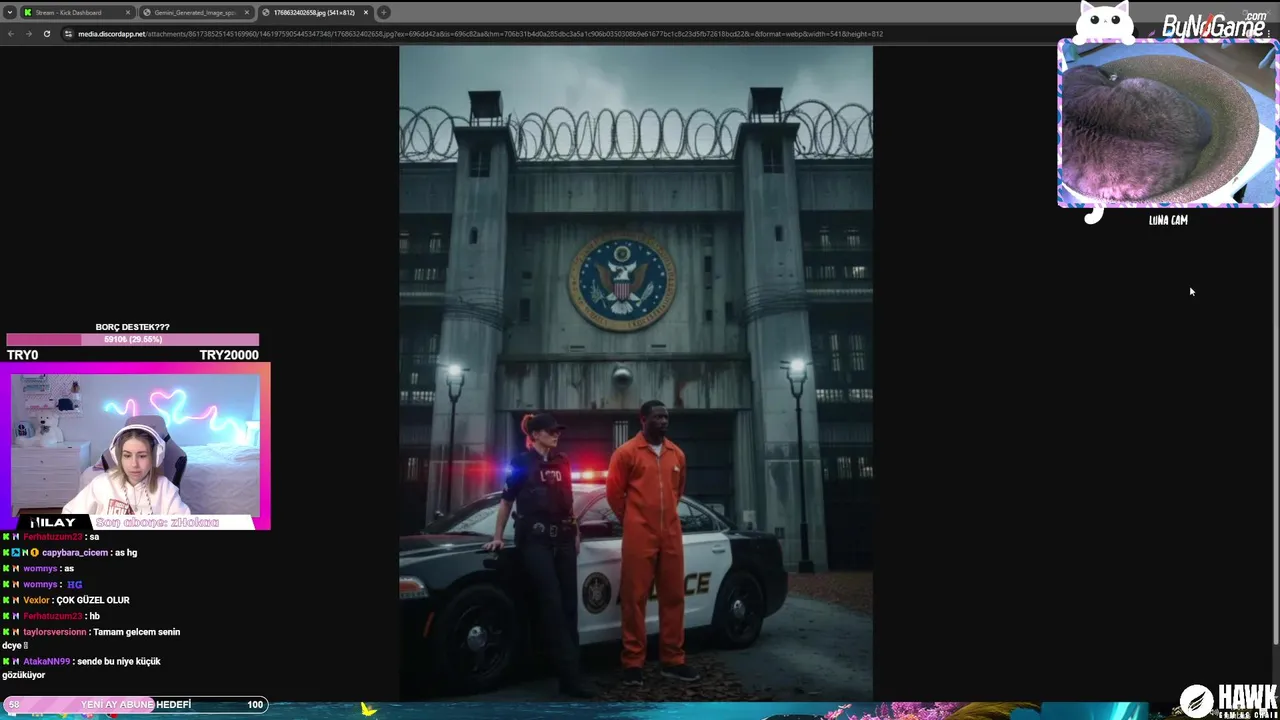Select the 1768632402658.jpg tab
1280x720 pixels.
pos(315,12)
